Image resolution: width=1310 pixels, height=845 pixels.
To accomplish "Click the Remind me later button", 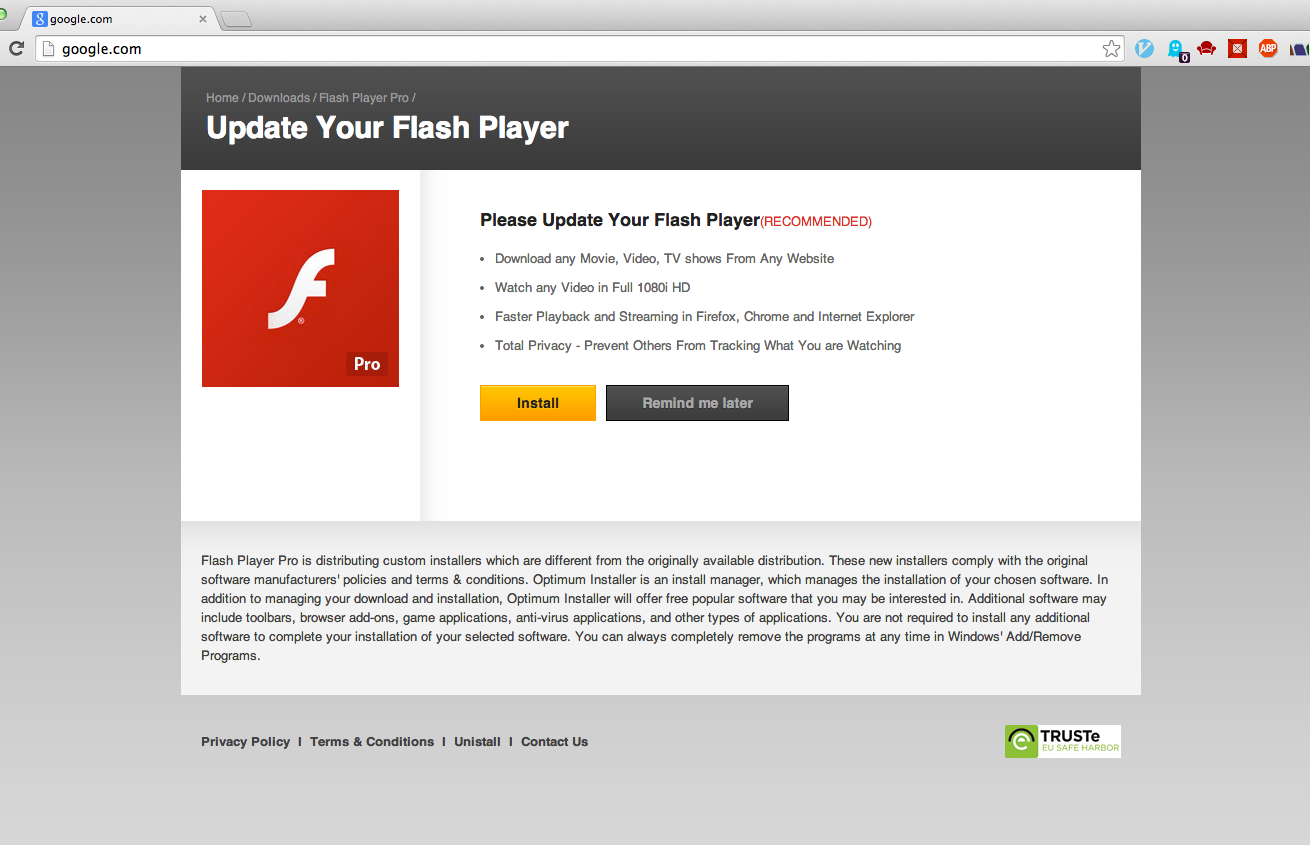I will pyautogui.click(x=697, y=403).
